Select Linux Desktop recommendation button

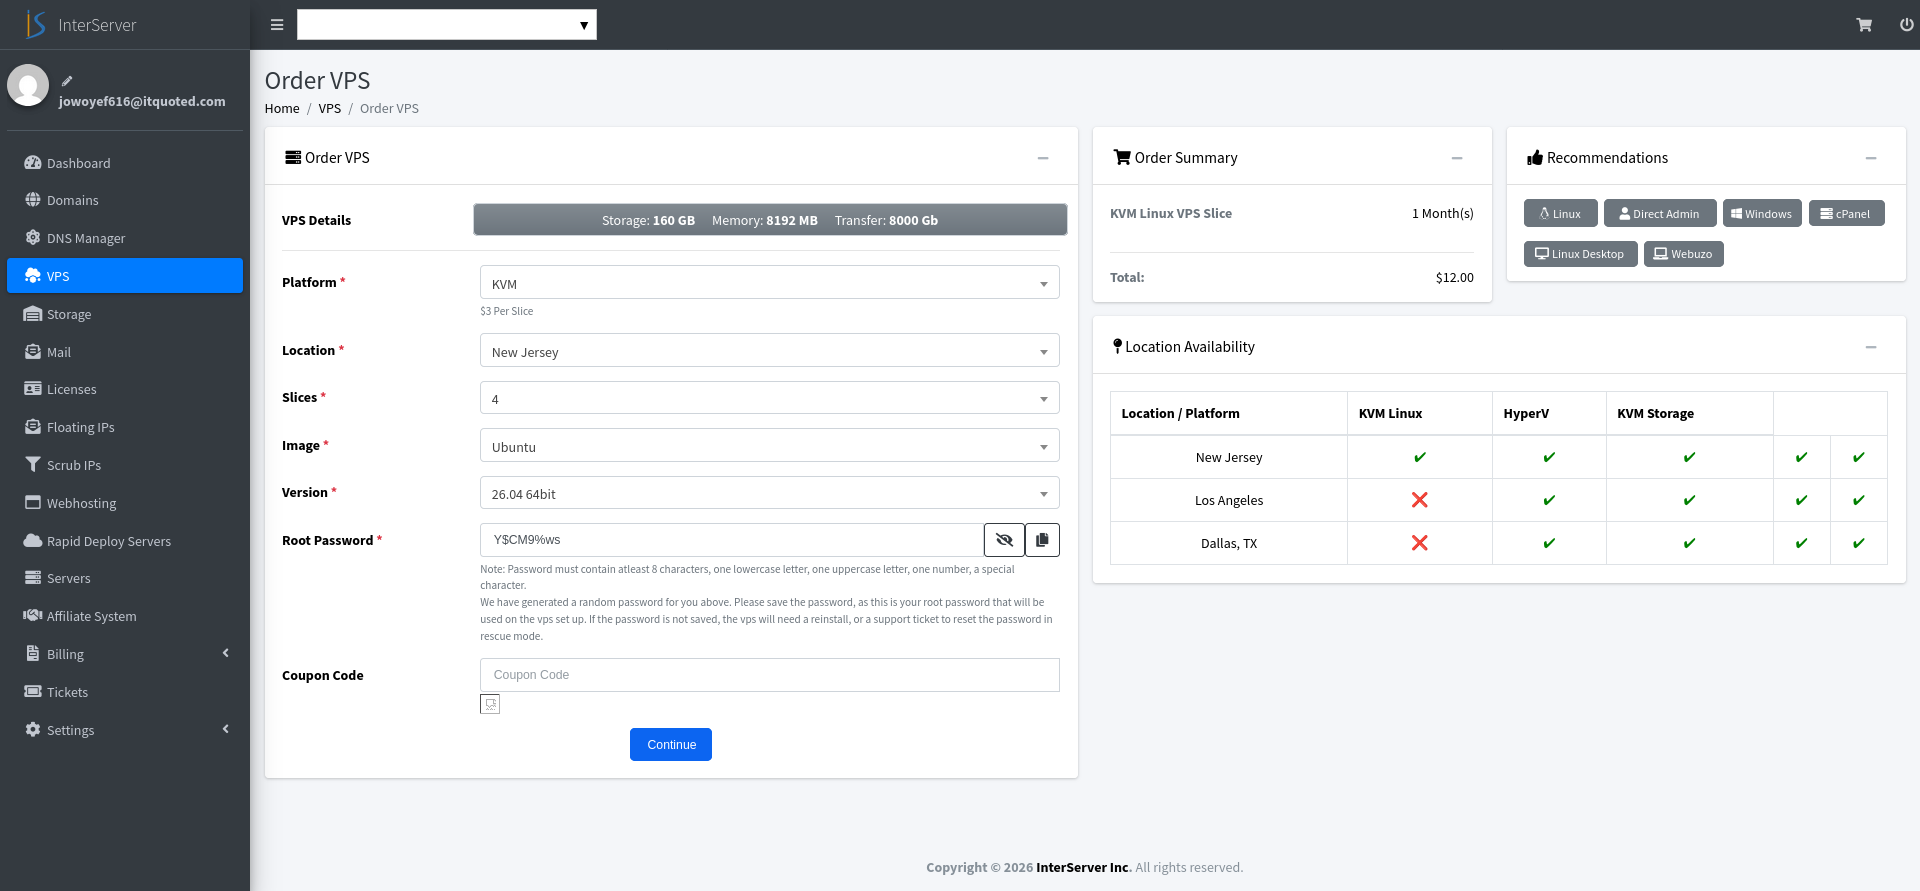tap(1580, 254)
